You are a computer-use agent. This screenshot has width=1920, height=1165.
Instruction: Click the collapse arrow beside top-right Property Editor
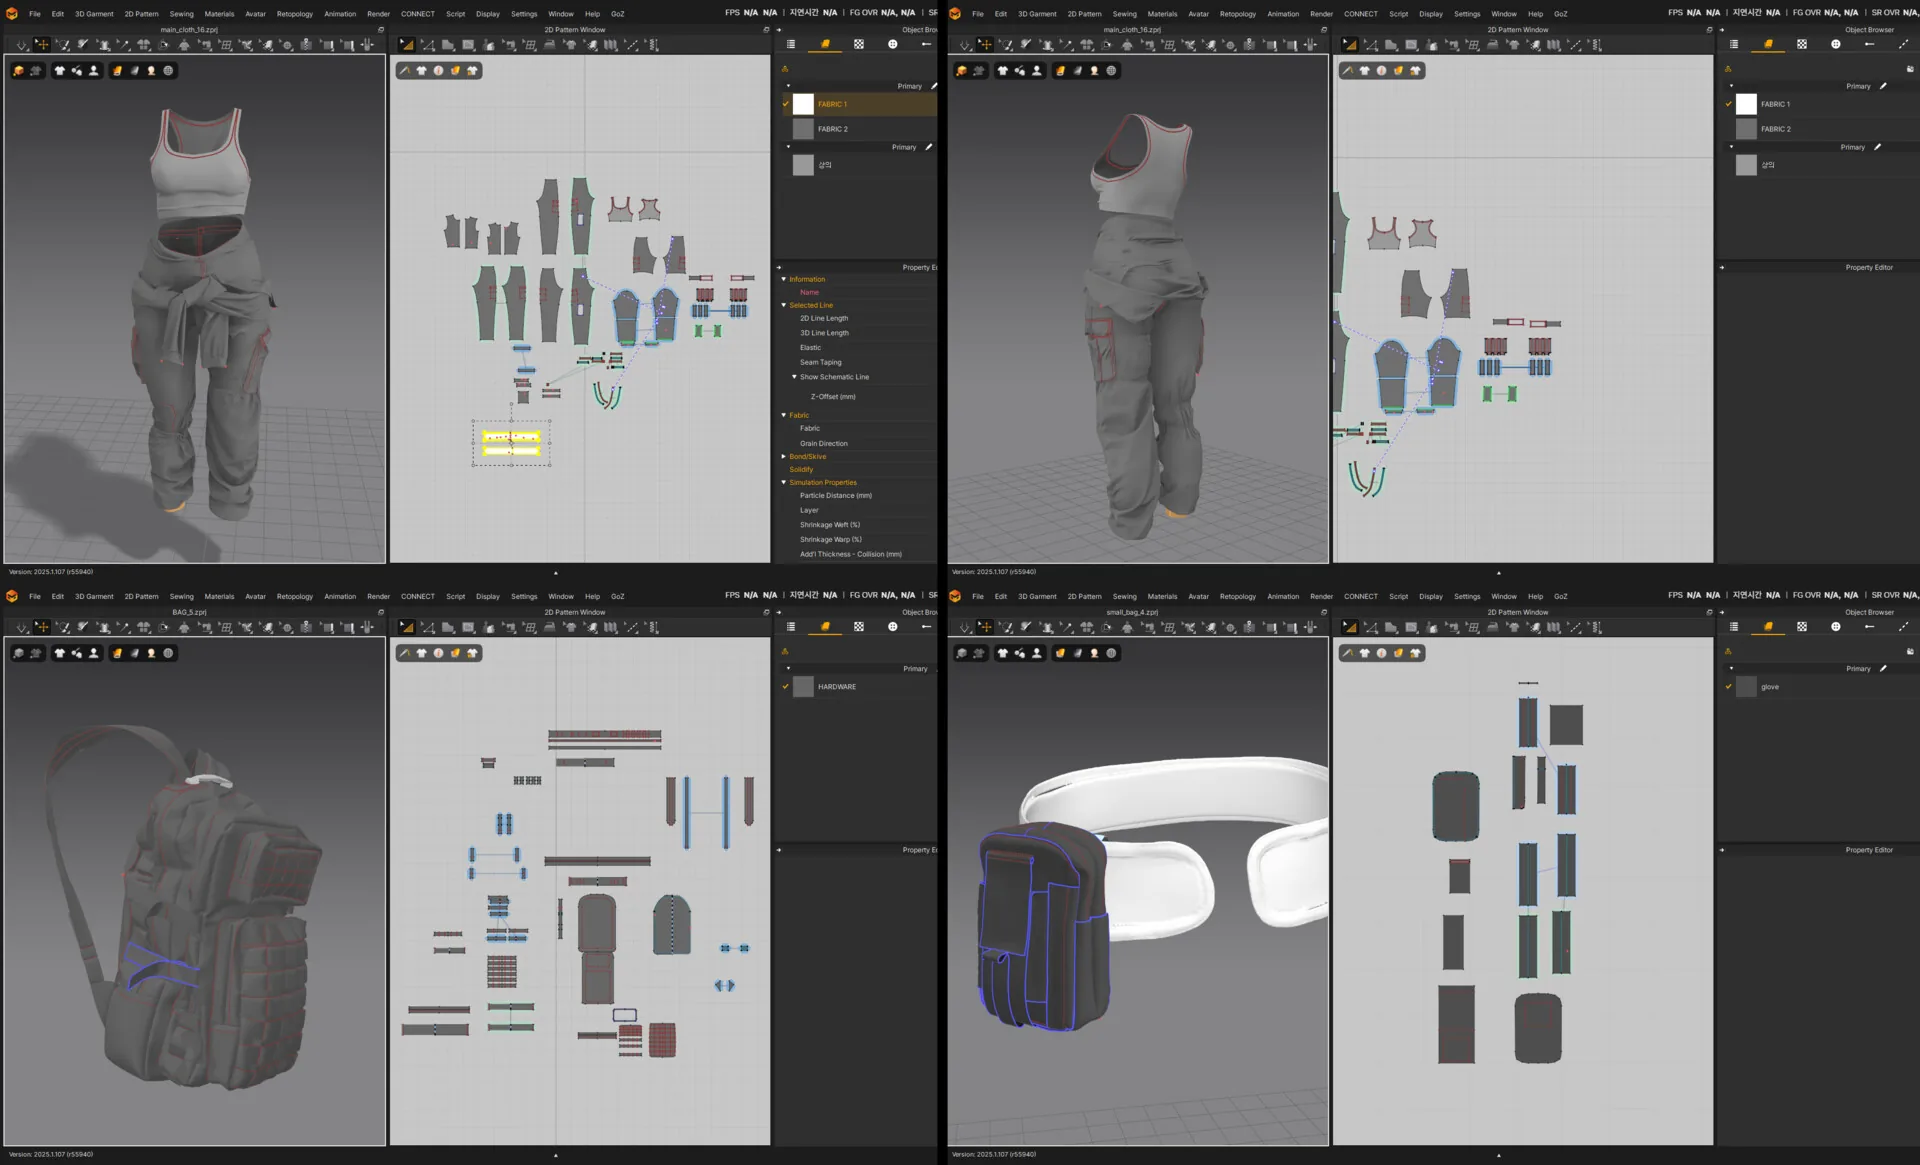(x=1722, y=268)
